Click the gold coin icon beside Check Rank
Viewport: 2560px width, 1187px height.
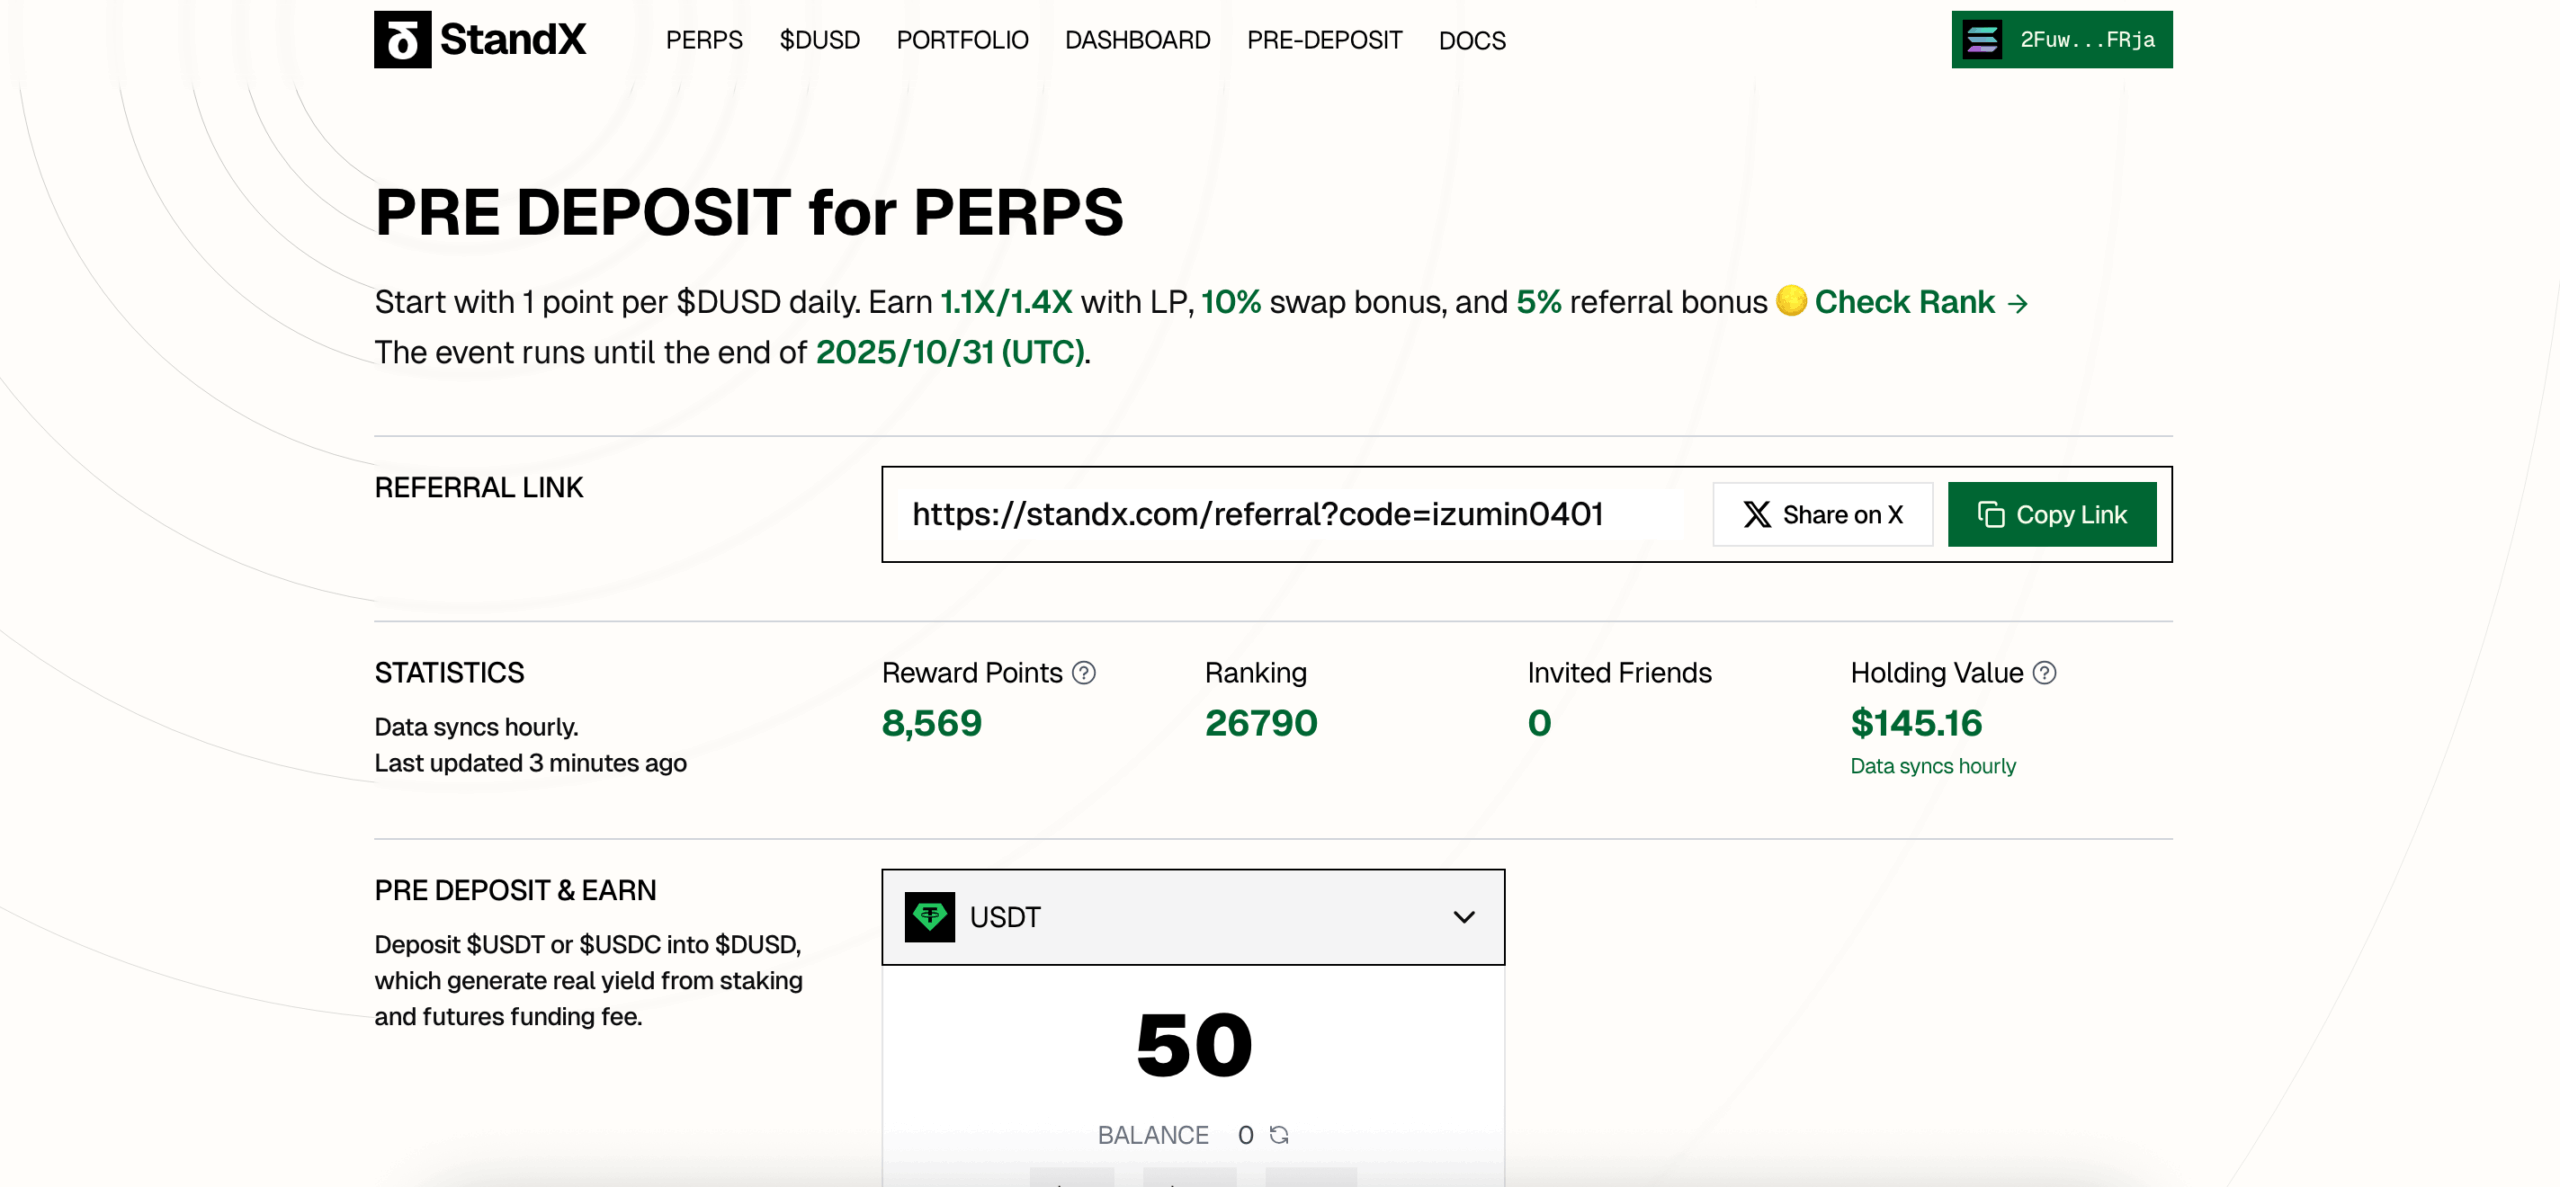tap(1791, 301)
